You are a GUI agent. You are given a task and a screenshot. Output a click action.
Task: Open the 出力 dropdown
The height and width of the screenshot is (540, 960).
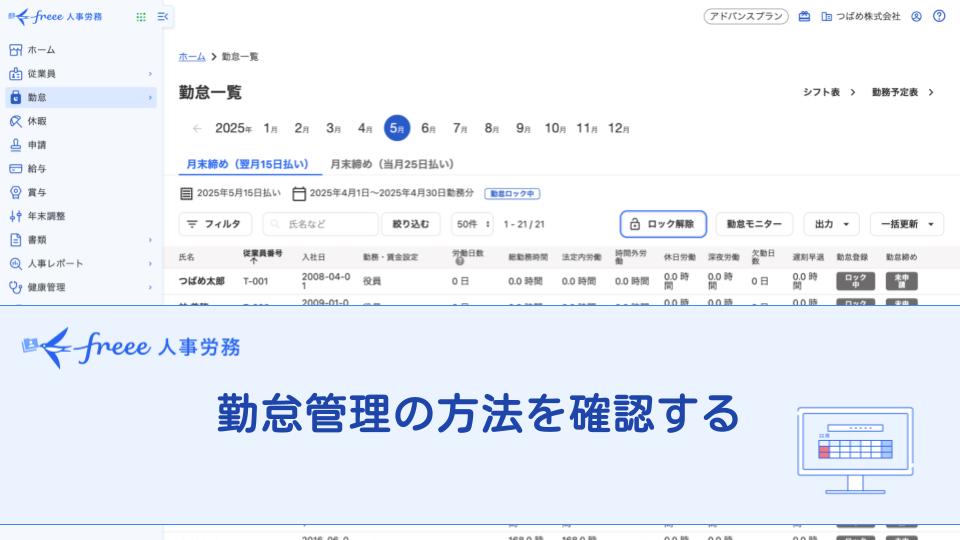point(831,224)
